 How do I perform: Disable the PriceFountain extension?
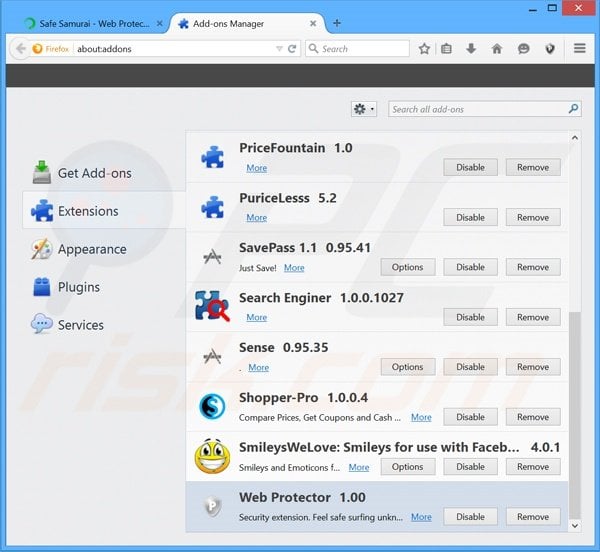click(x=470, y=167)
